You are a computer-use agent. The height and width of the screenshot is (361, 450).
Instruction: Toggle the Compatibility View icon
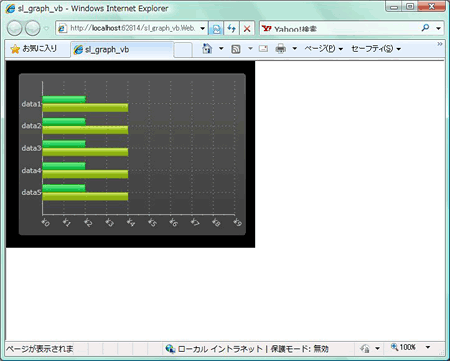pyautogui.click(x=216, y=29)
